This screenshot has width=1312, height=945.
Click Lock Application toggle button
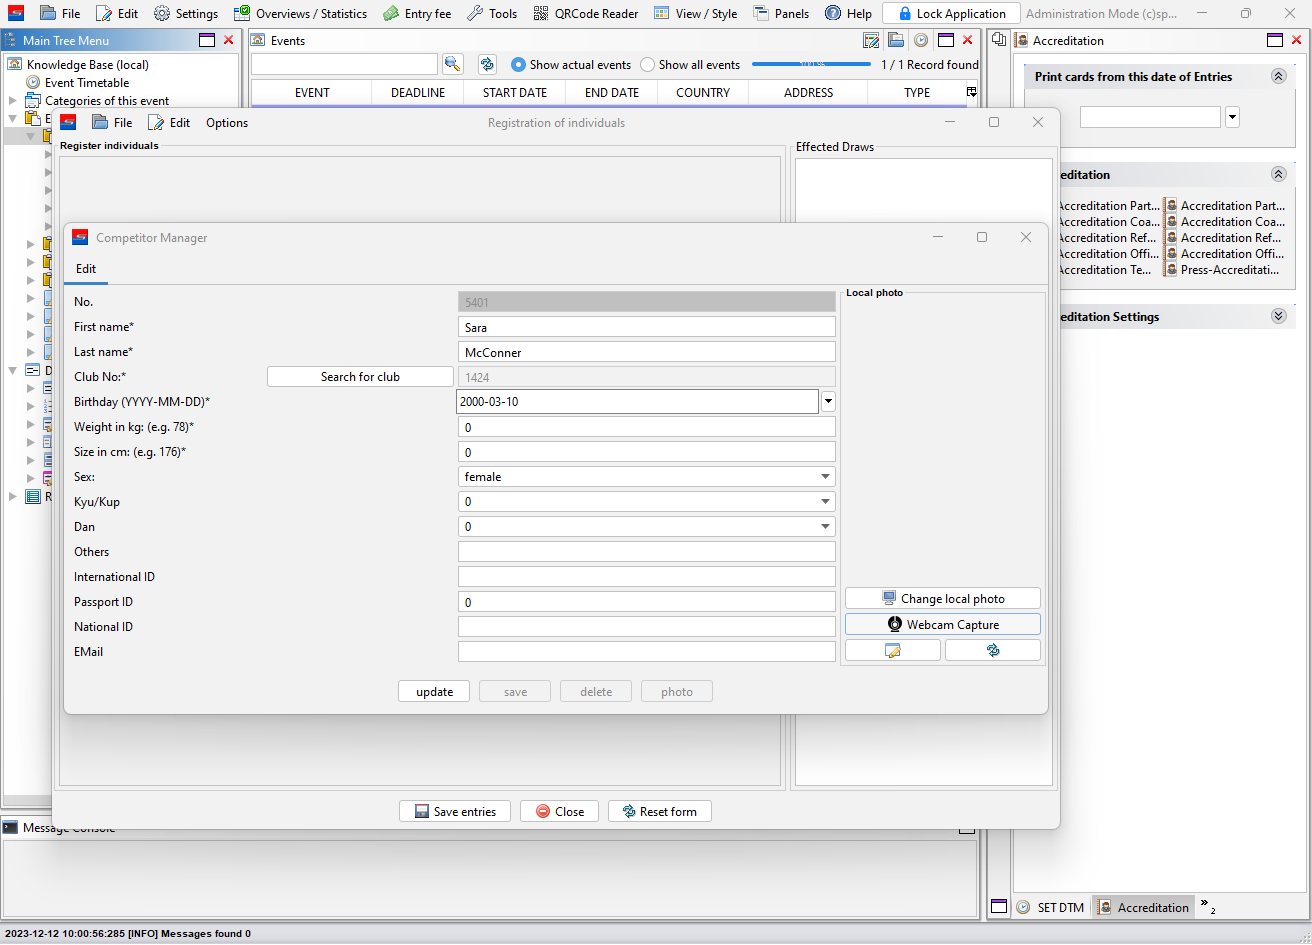point(950,14)
